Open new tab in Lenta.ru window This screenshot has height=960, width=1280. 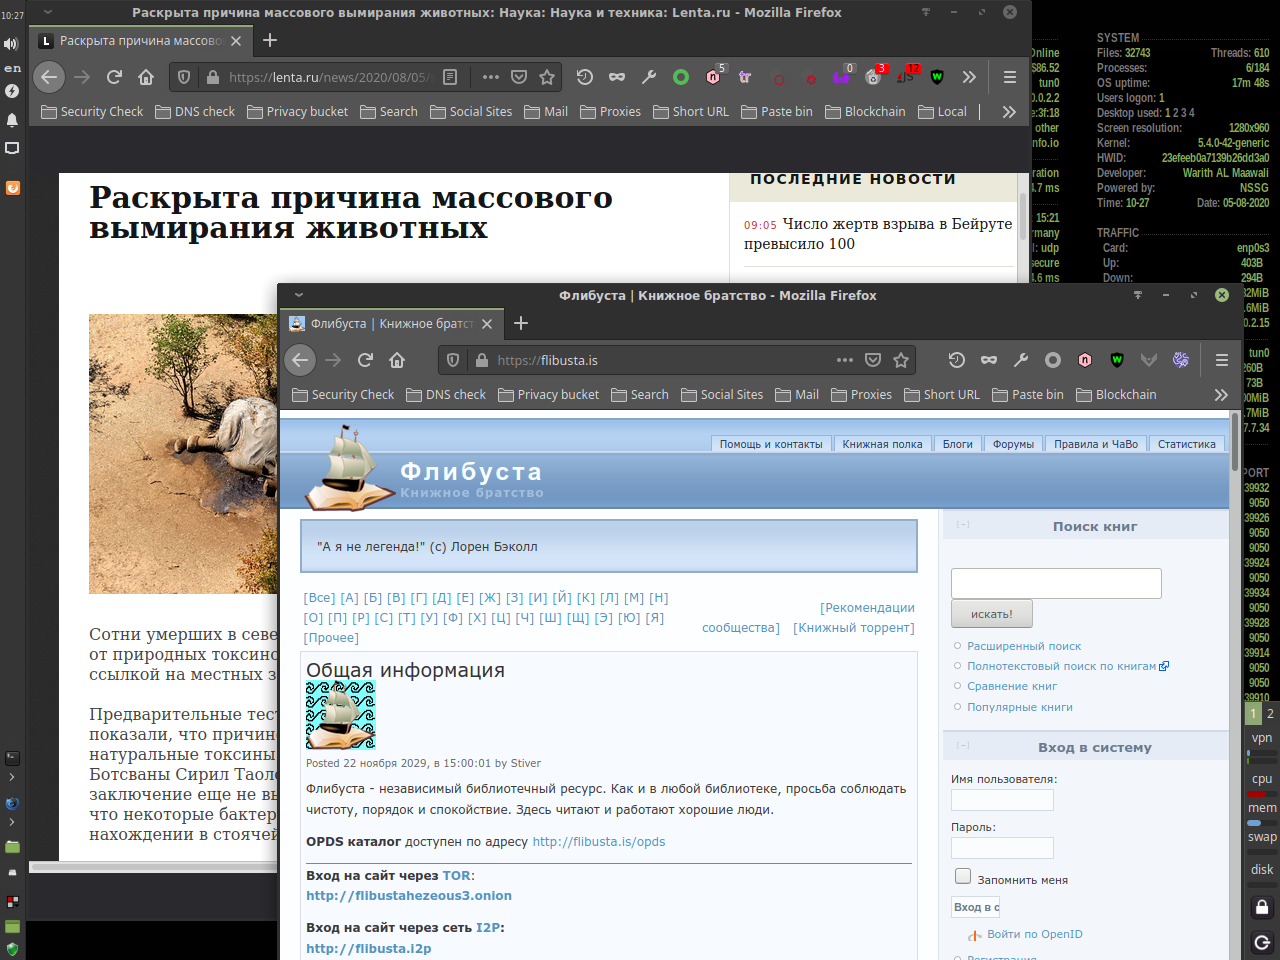point(270,40)
